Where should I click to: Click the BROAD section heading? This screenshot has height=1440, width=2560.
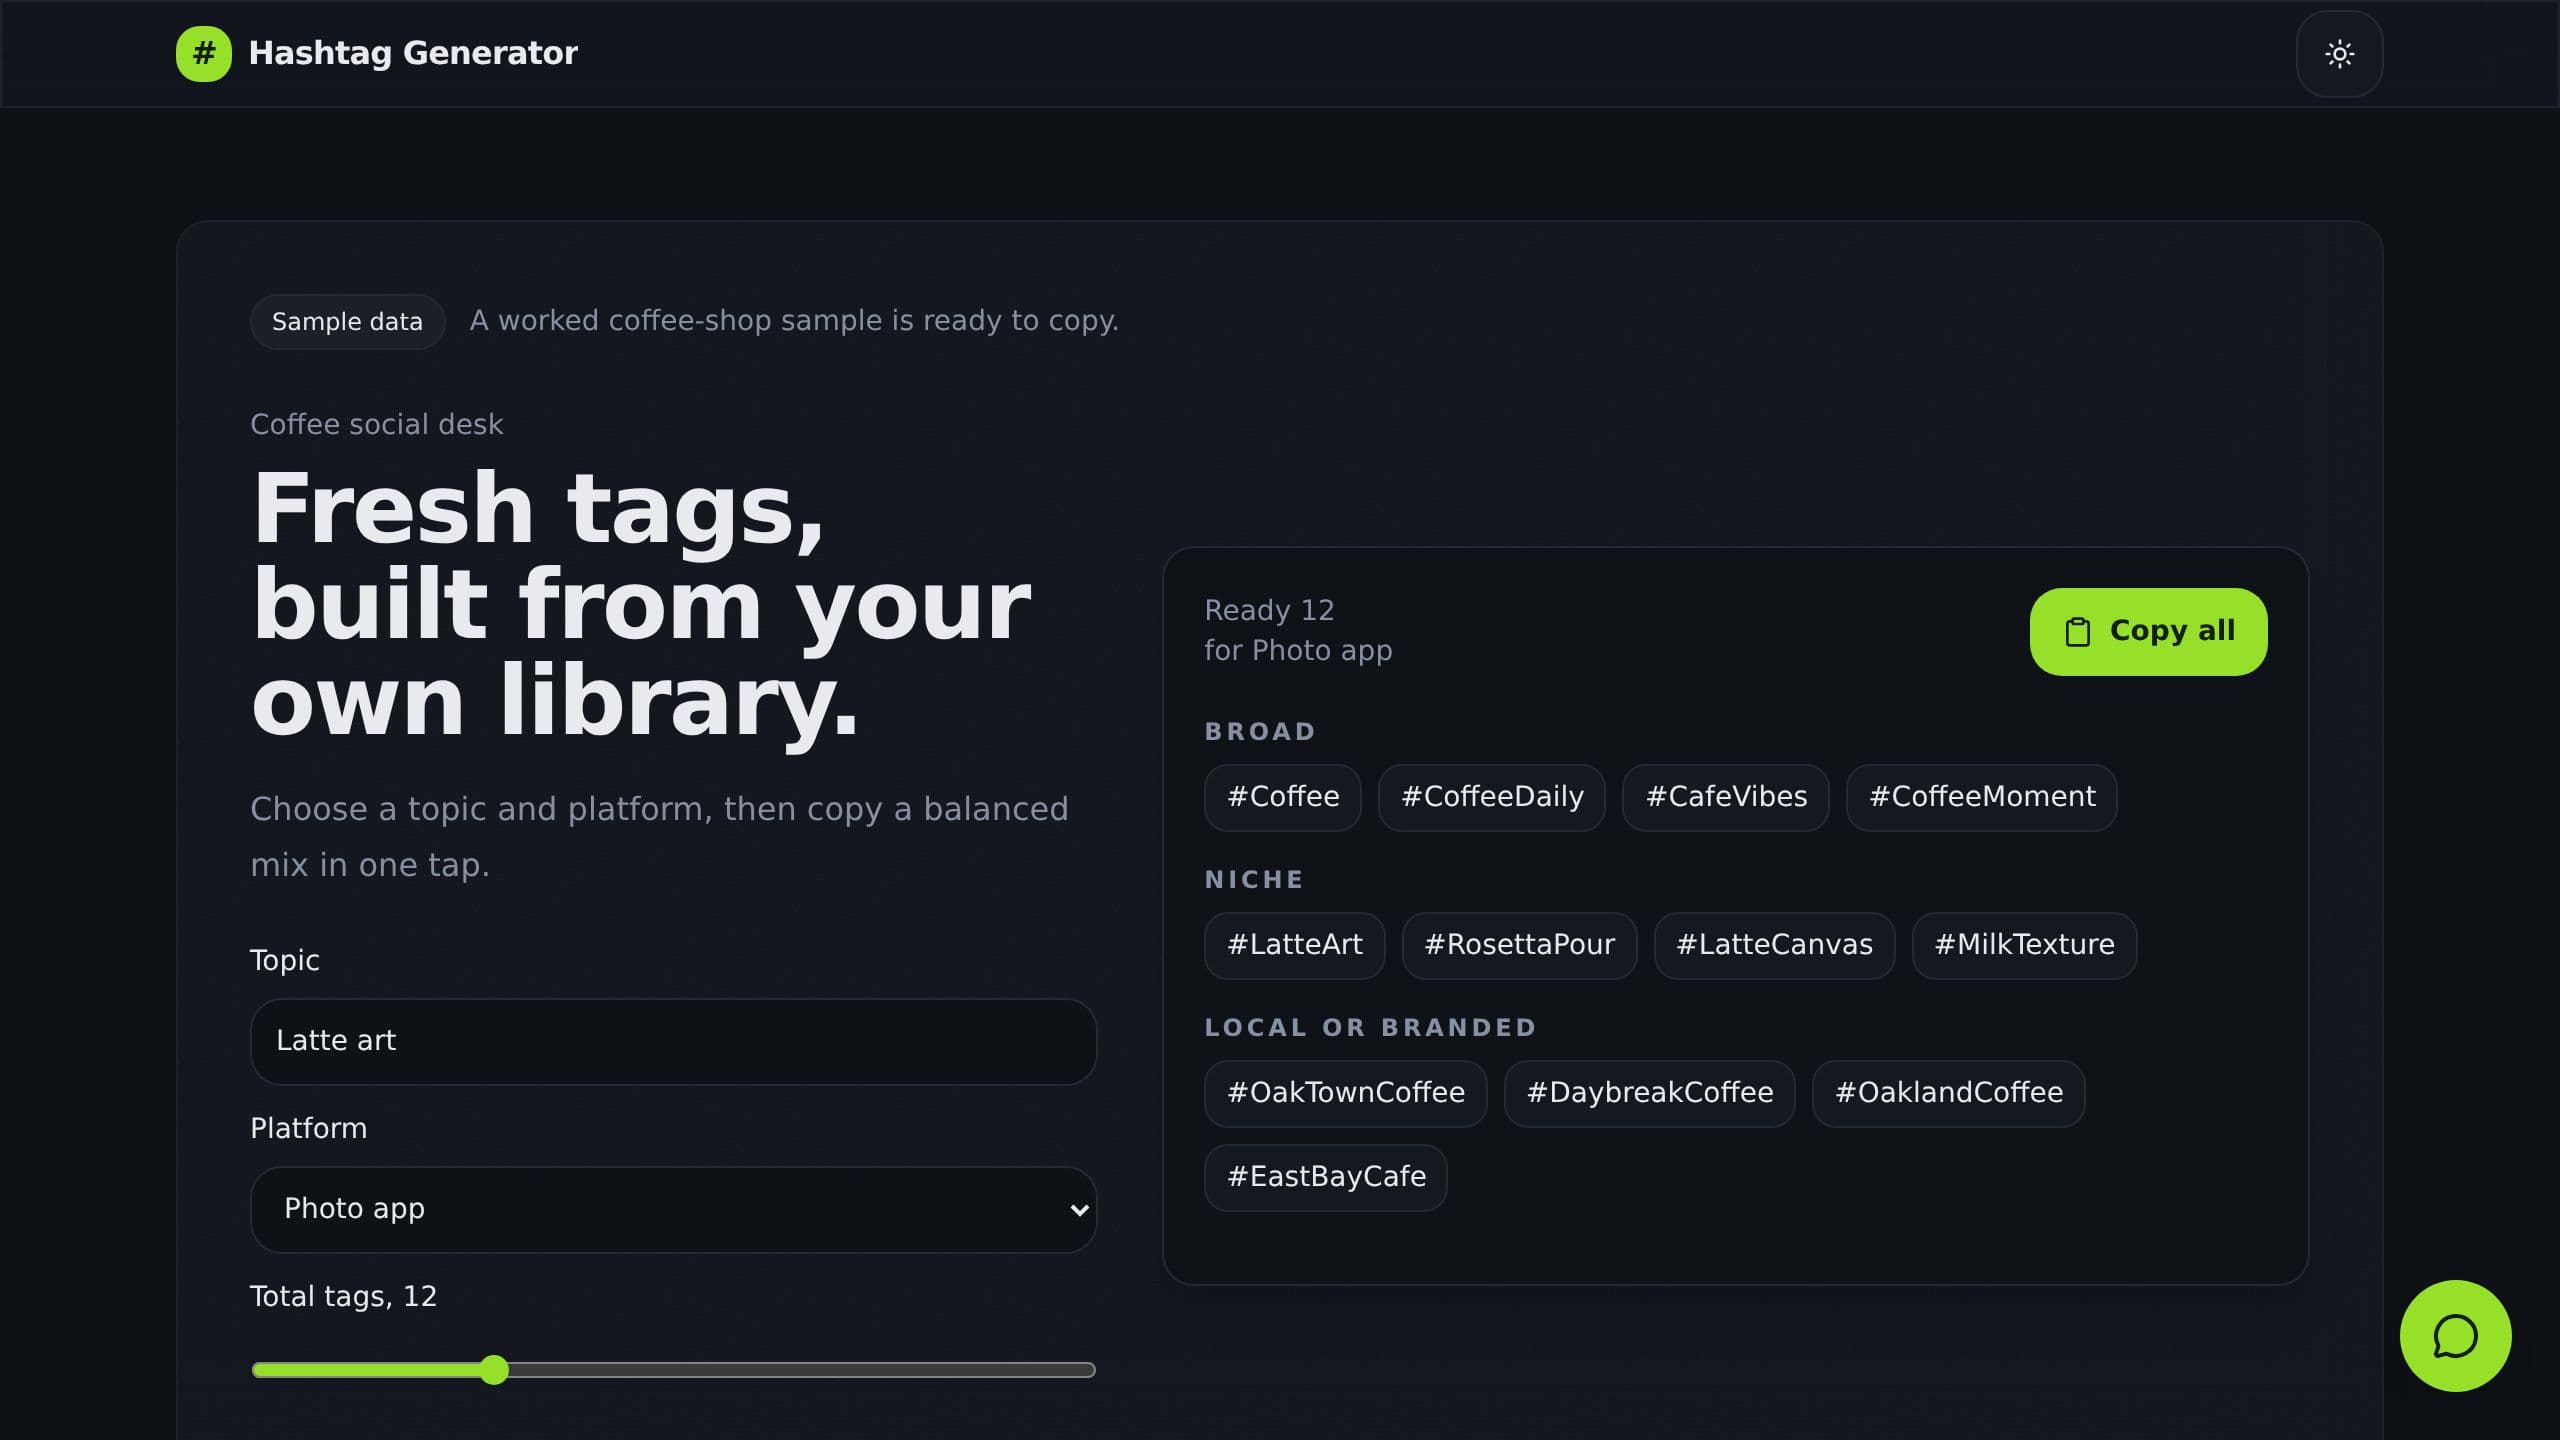(1260, 732)
